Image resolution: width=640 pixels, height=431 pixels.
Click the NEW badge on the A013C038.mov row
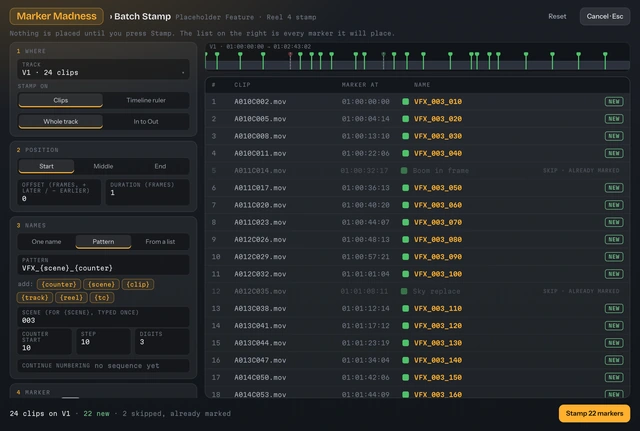click(x=614, y=309)
